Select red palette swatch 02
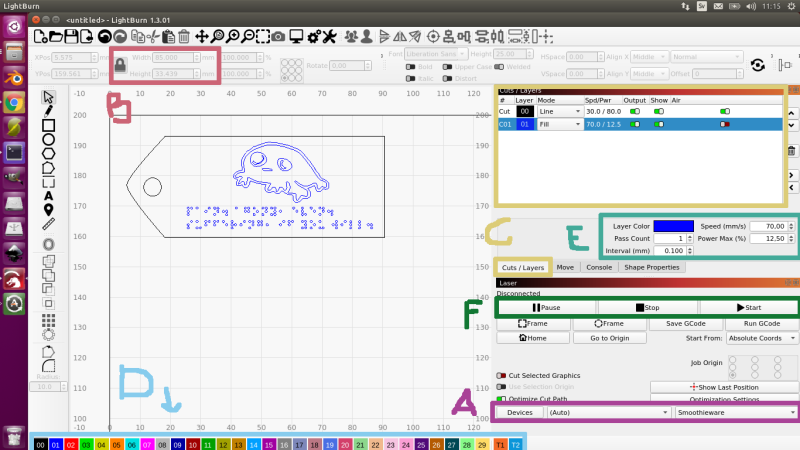 click(71, 445)
